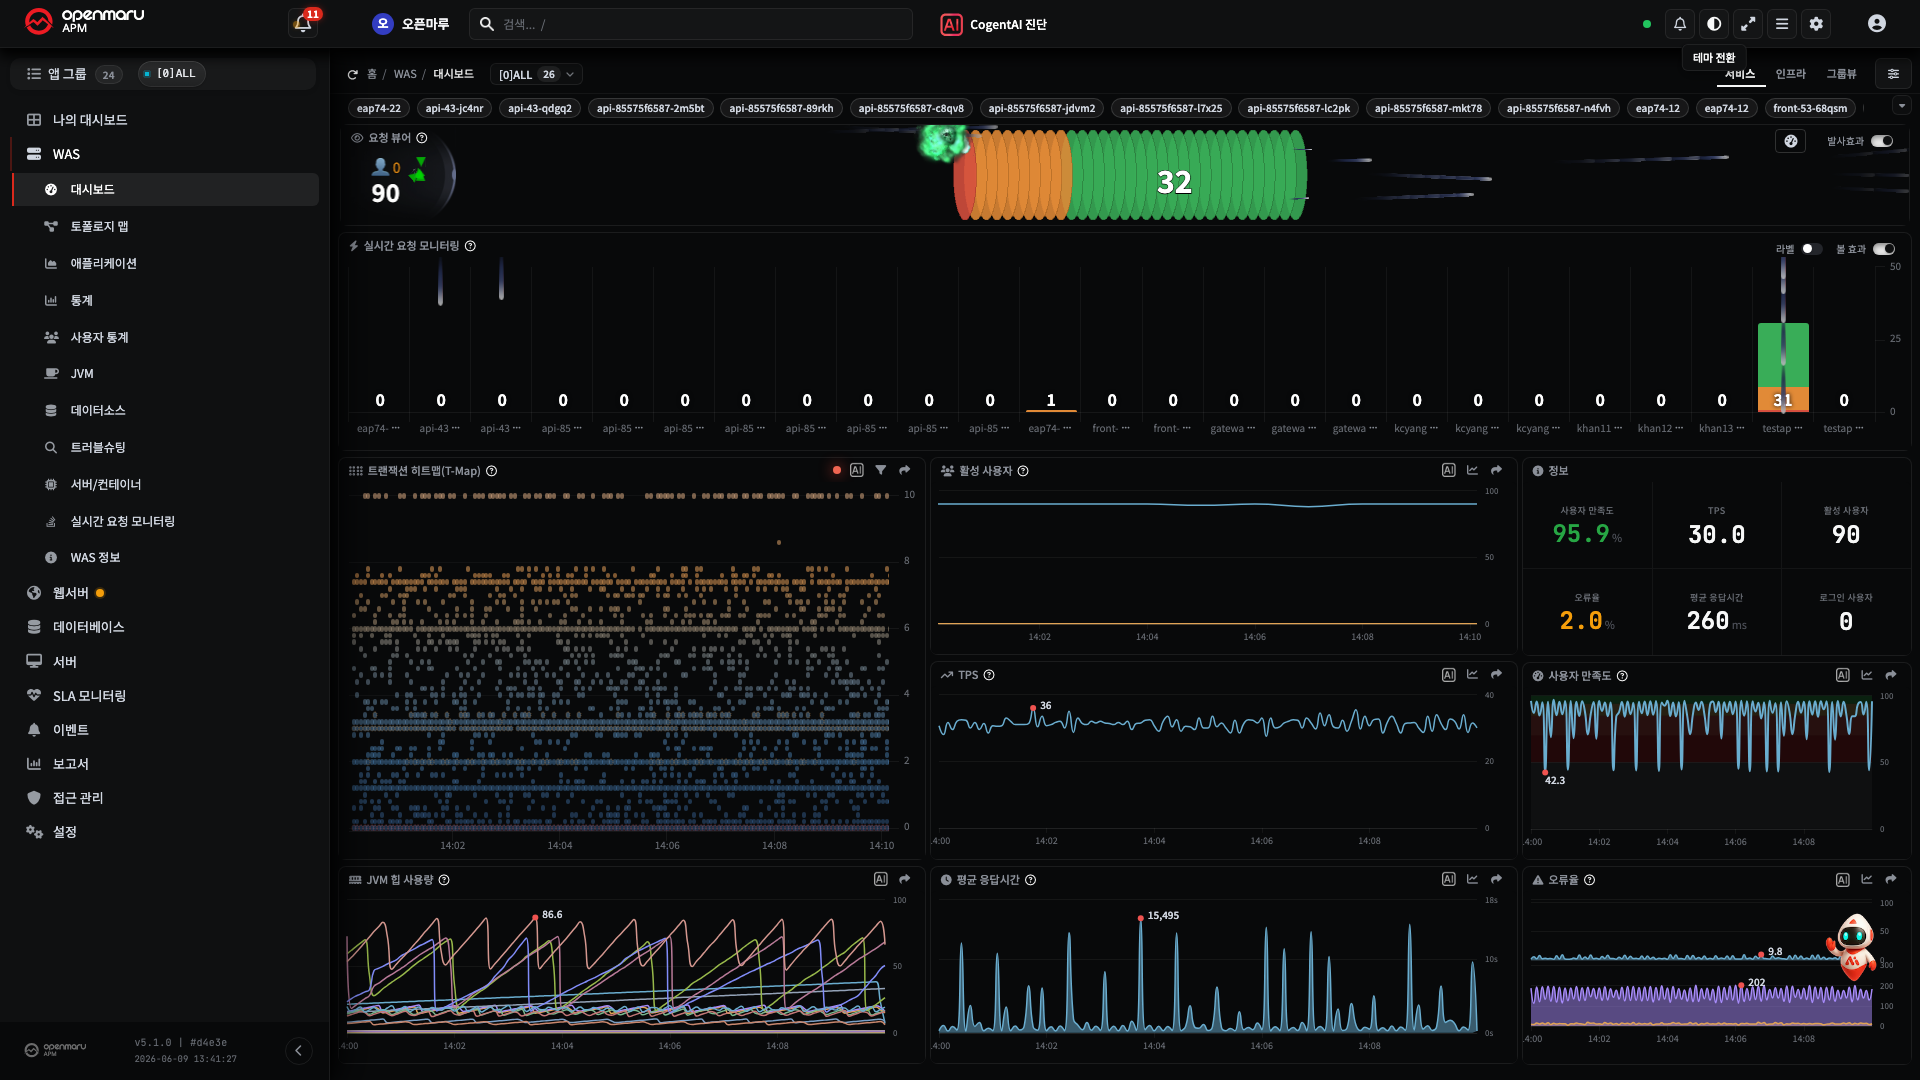Toggle the 라벨 switch
This screenshot has width=1920, height=1080.
point(1811,249)
